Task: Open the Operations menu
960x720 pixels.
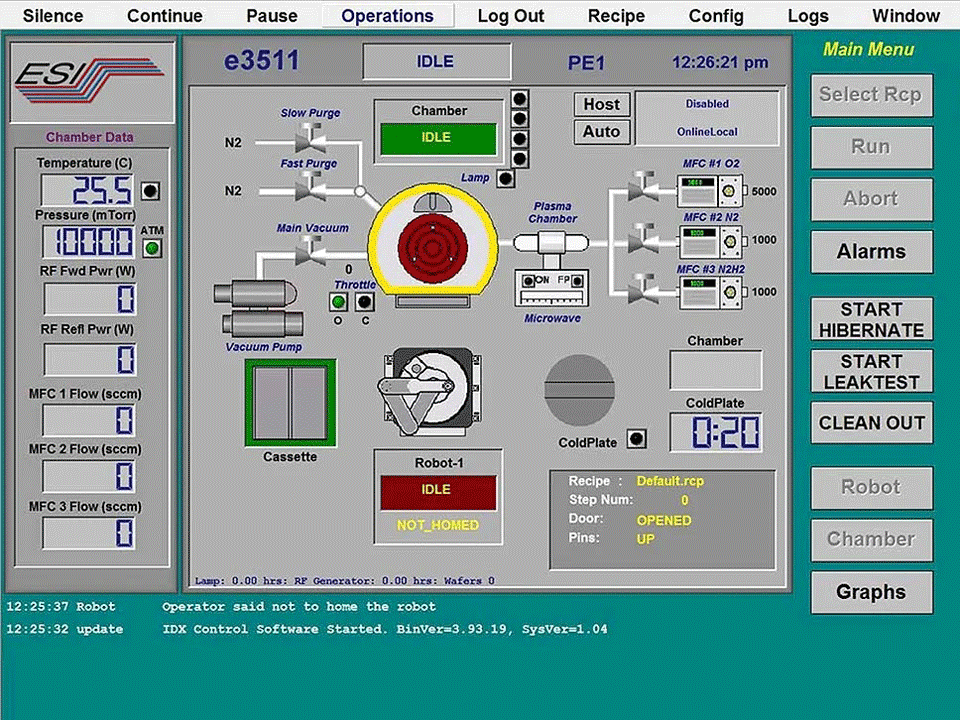Action: (387, 16)
